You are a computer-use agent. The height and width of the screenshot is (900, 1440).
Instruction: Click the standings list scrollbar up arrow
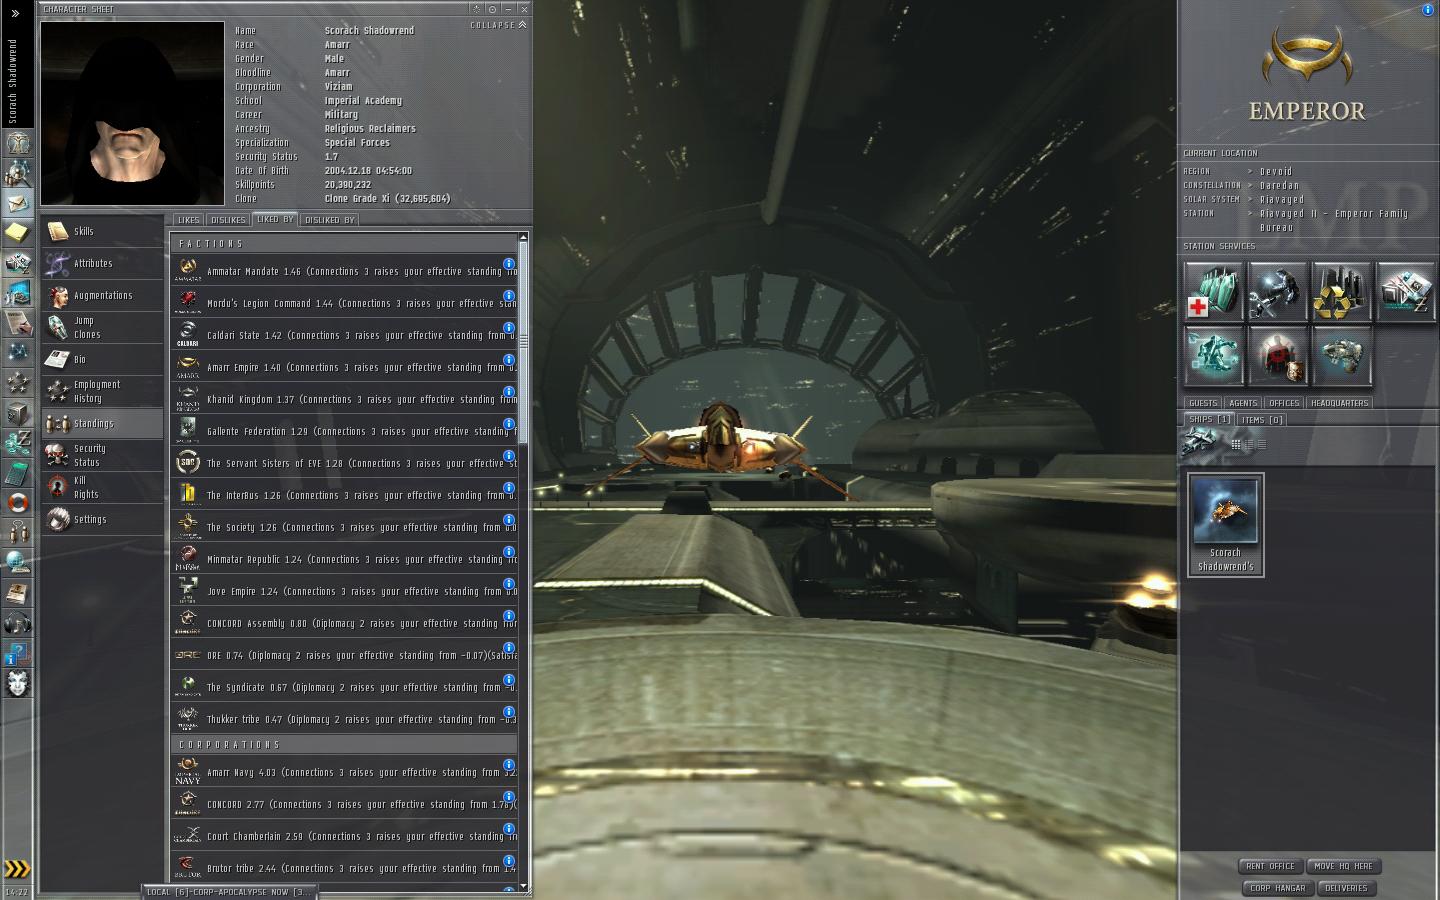[x=522, y=238]
